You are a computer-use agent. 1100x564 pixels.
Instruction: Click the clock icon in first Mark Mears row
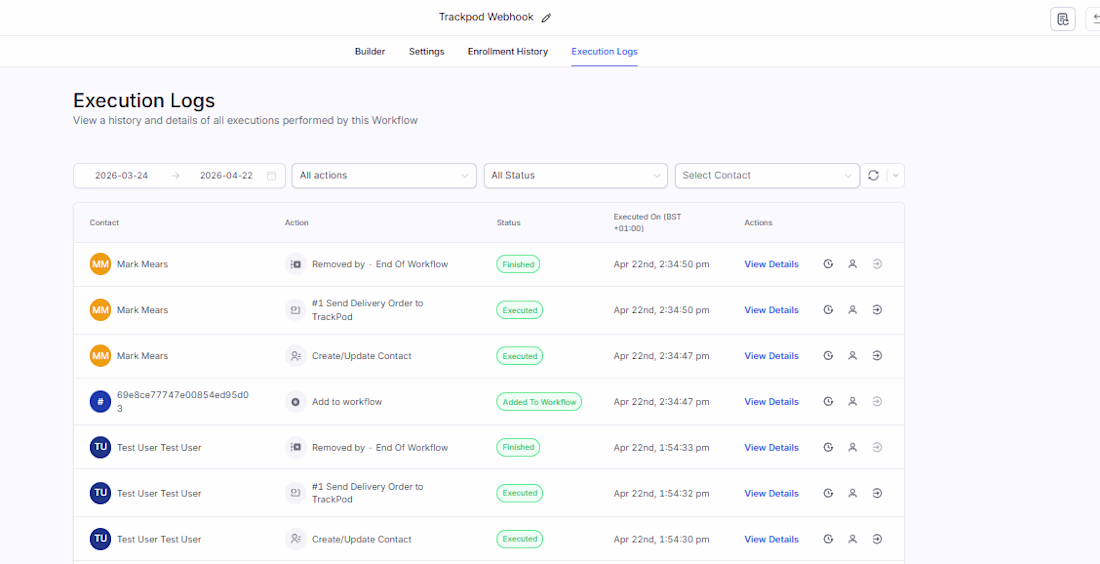828,264
